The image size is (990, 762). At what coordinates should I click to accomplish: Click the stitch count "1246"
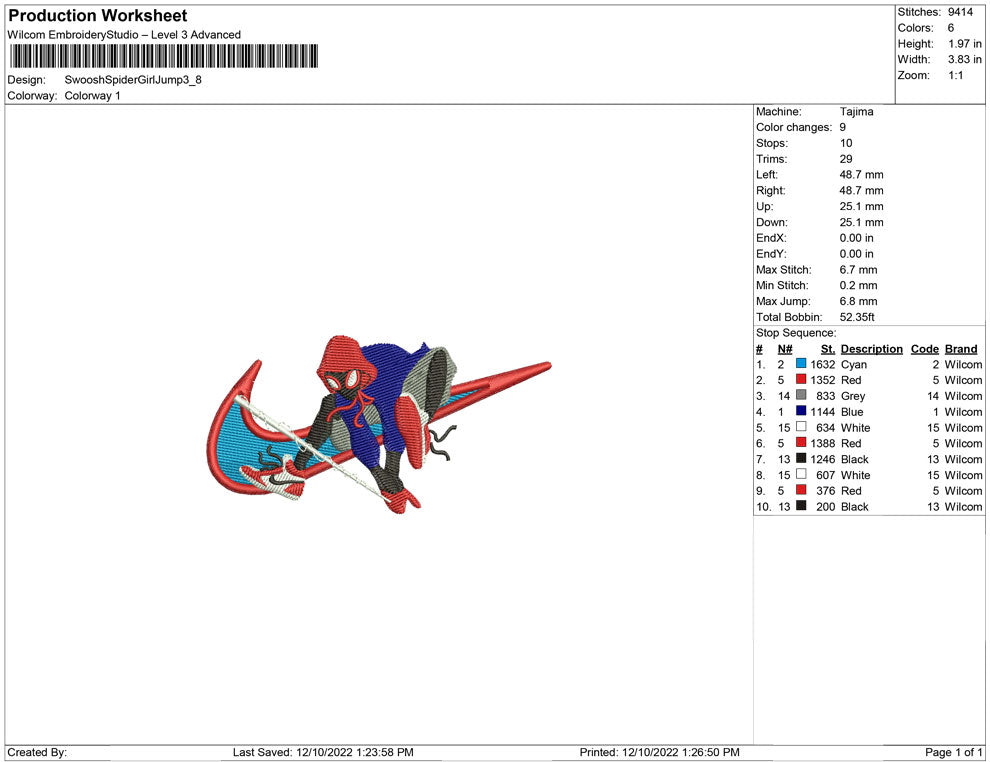click(x=823, y=459)
